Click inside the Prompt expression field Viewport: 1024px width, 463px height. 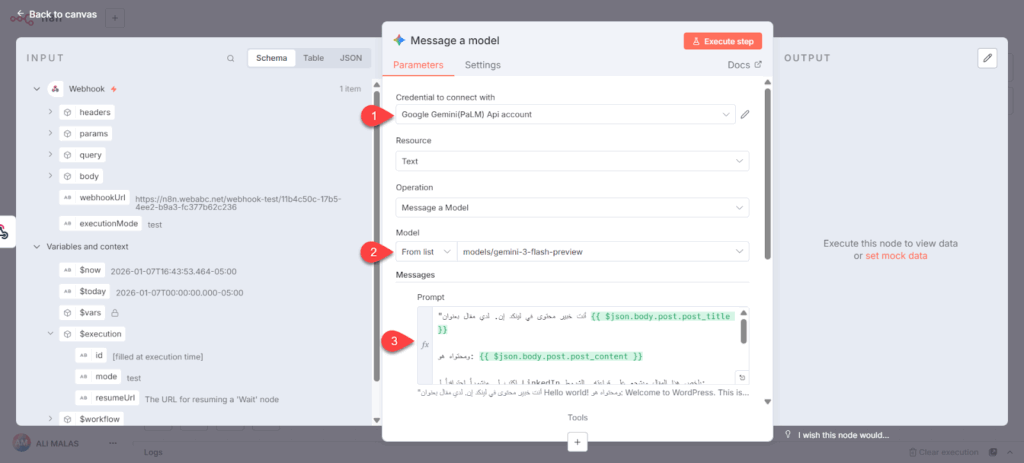588,345
